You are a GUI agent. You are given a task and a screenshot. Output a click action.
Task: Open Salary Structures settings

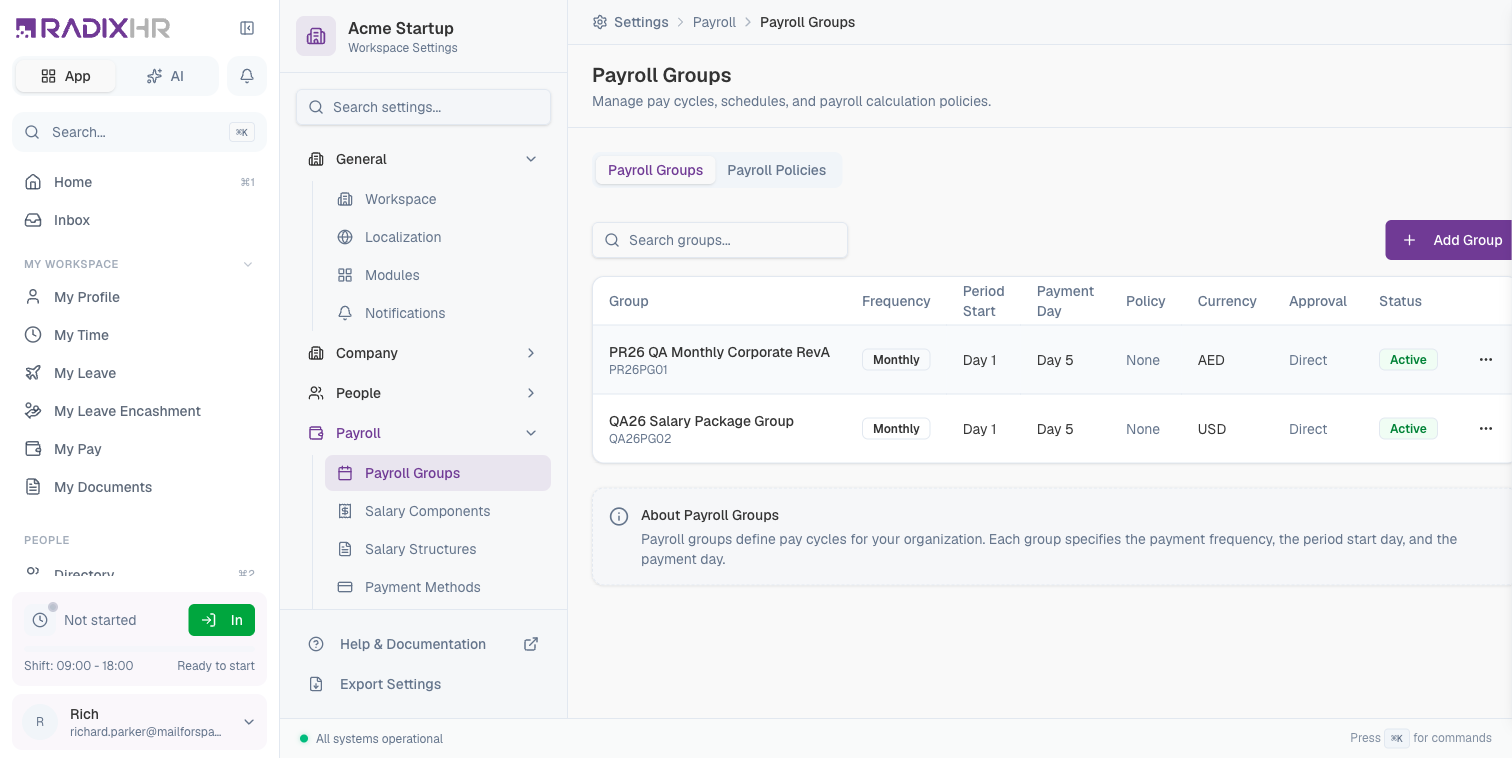pos(437,549)
